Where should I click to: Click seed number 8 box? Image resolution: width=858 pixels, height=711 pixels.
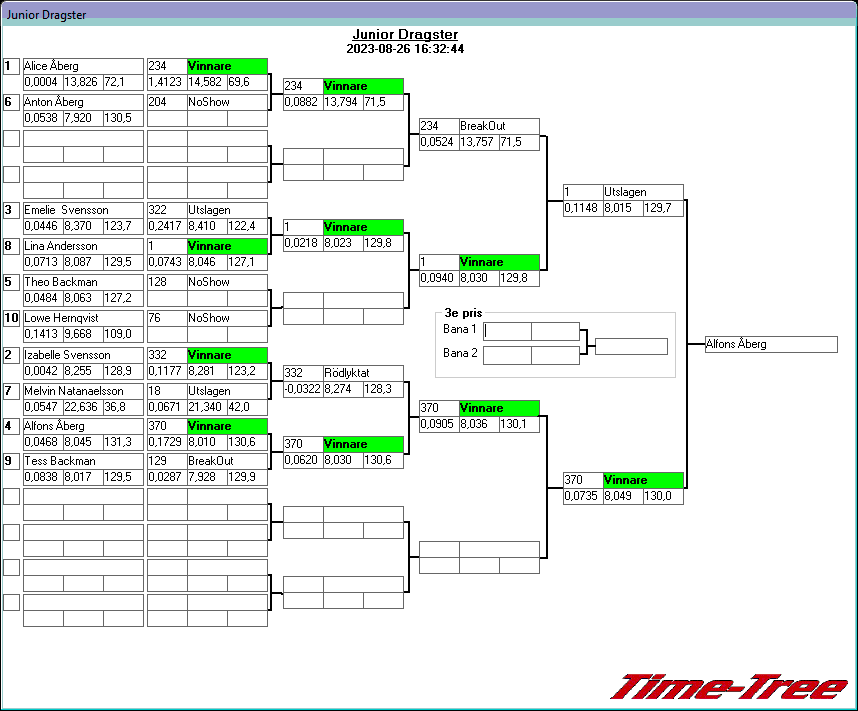click(11, 246)
